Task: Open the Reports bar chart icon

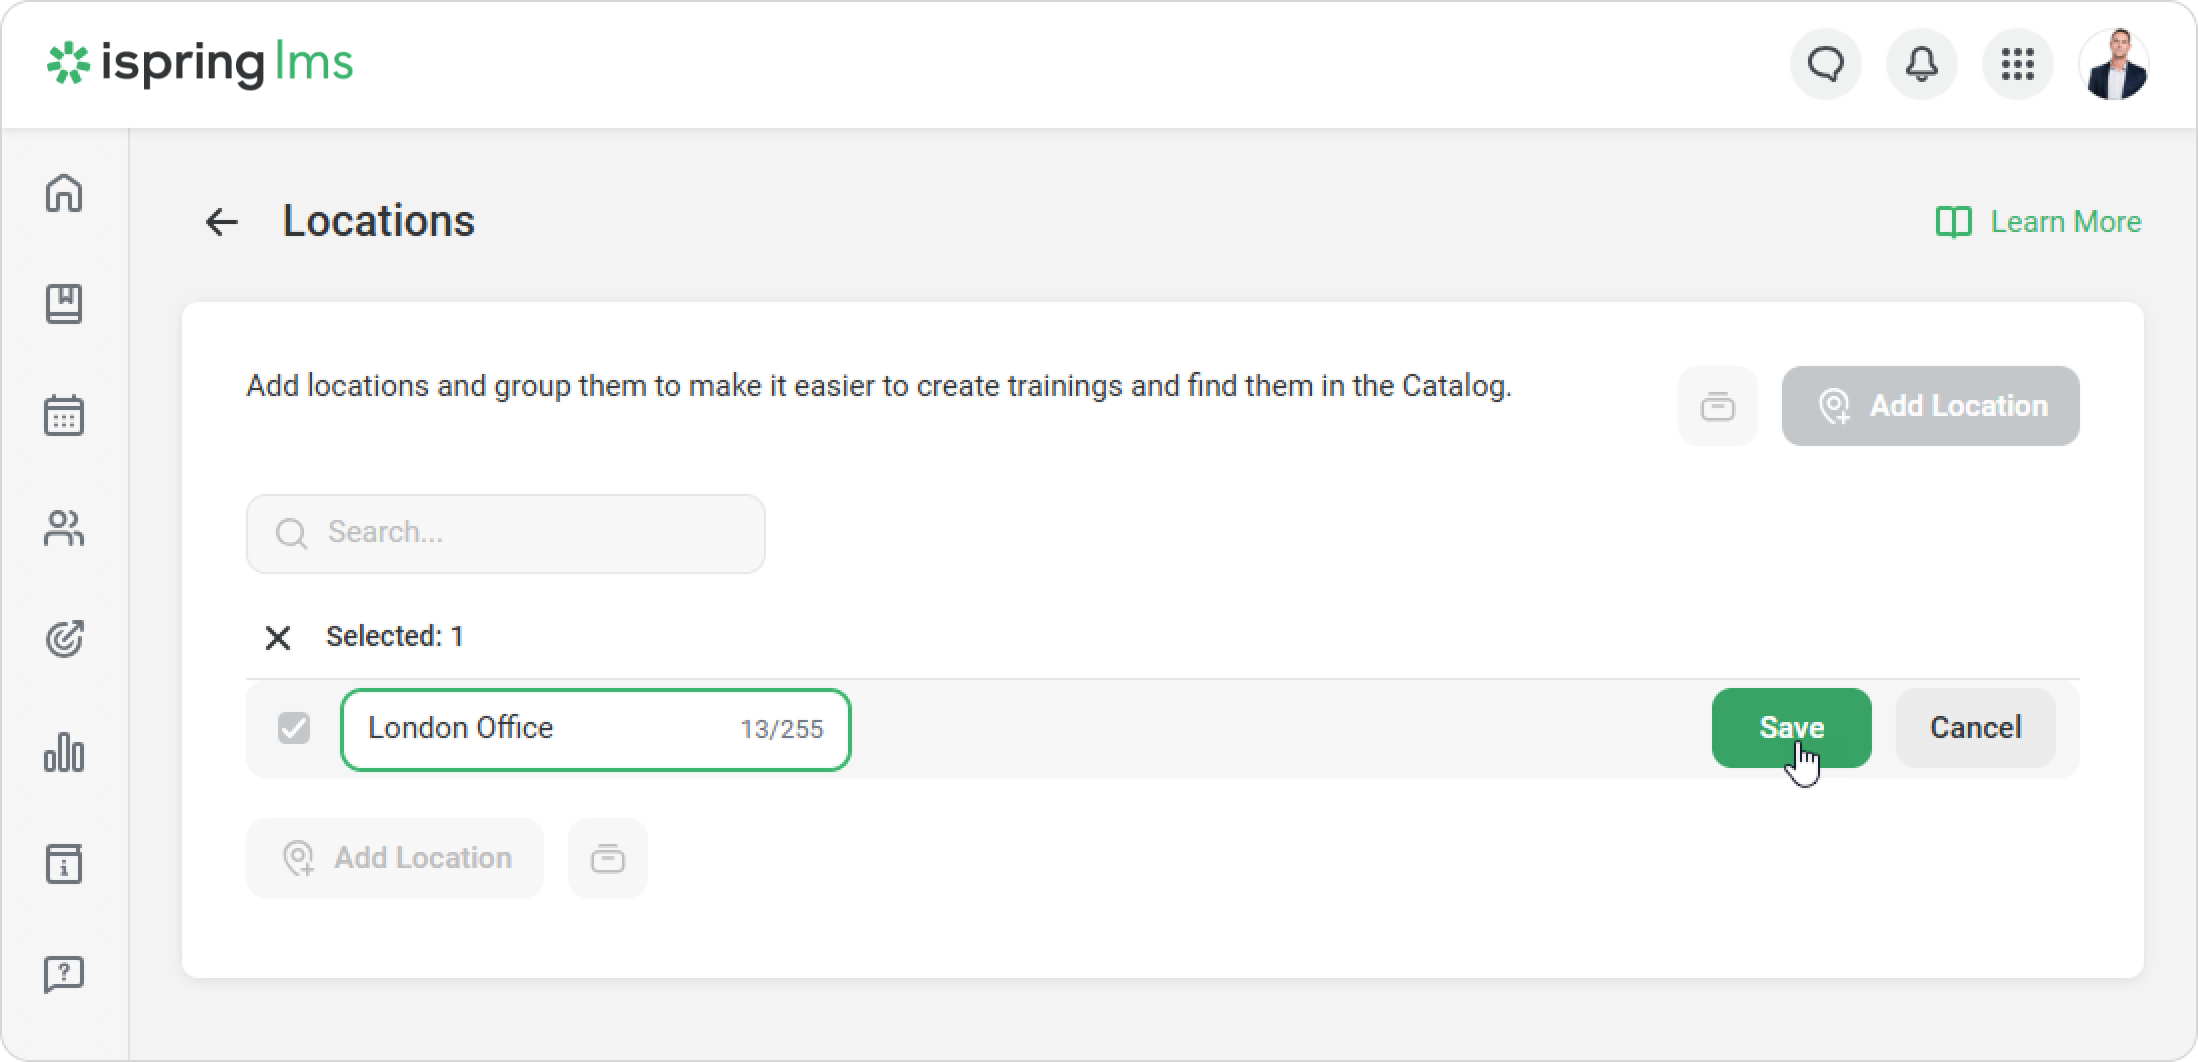Action: 64,752
